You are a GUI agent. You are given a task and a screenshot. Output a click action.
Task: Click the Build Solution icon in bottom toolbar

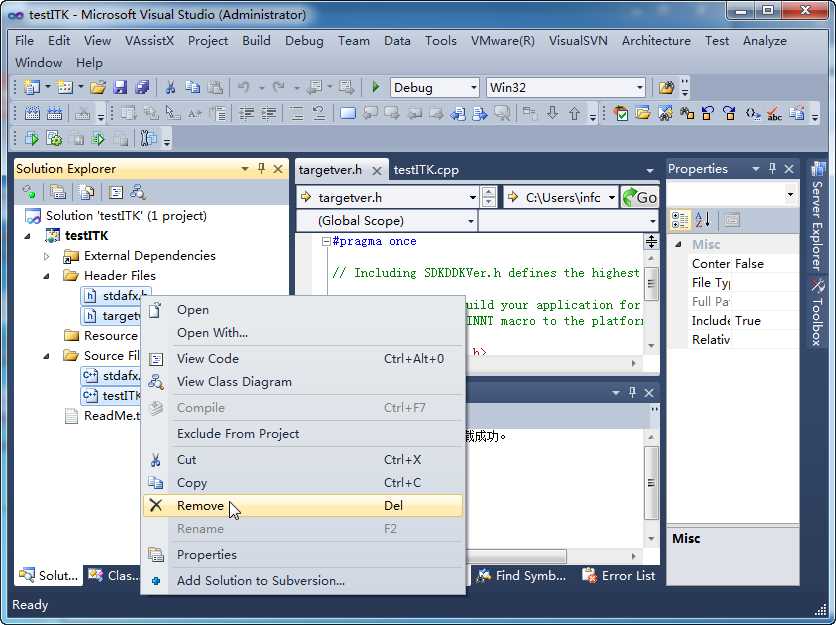(x=54, y=139)
